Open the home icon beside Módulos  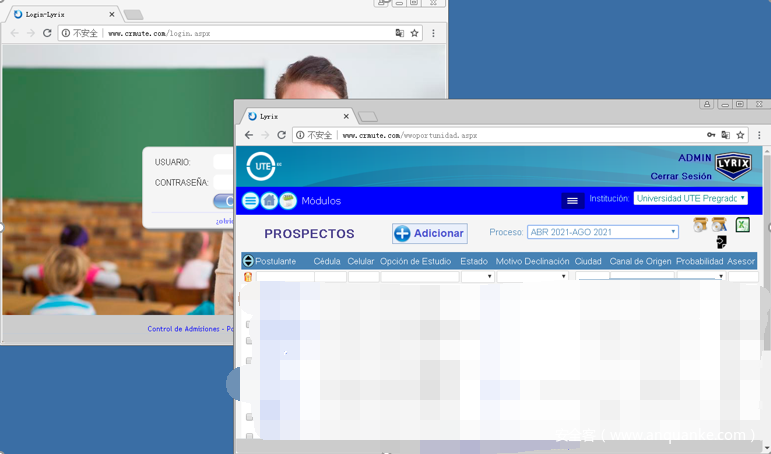tap(269, 201)
